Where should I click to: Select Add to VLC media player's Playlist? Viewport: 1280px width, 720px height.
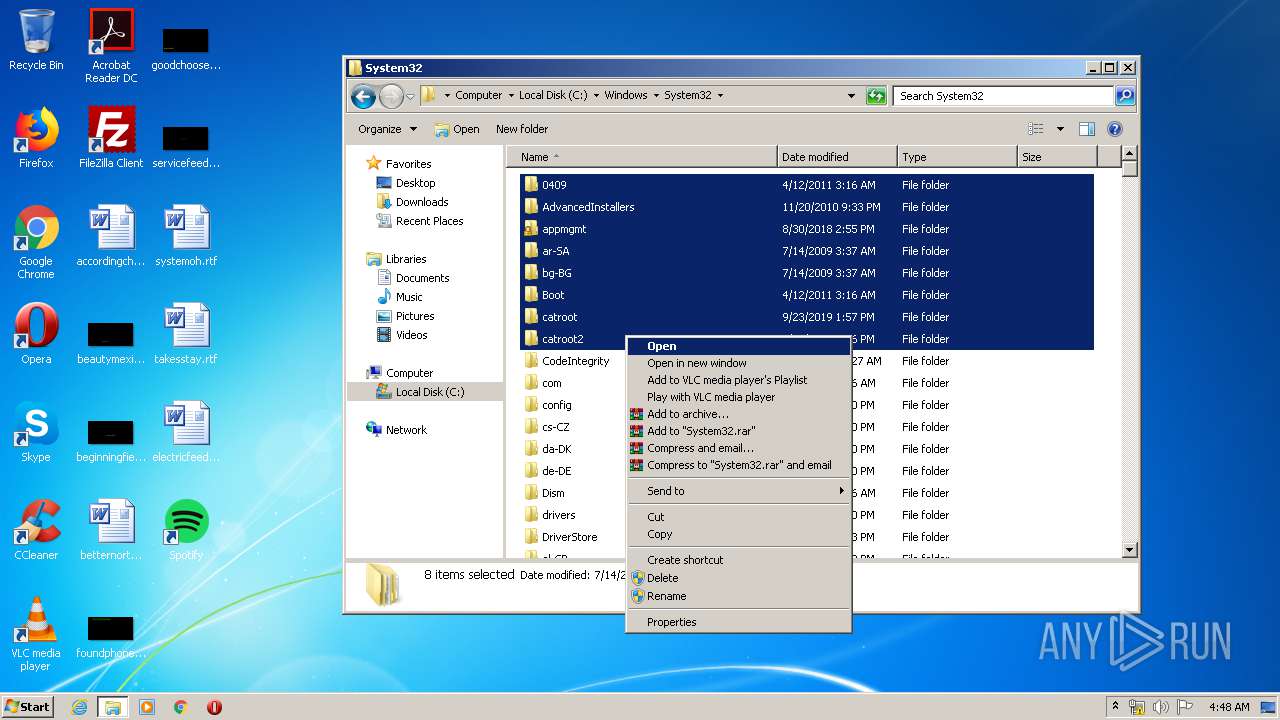click(x=738, y=380)
